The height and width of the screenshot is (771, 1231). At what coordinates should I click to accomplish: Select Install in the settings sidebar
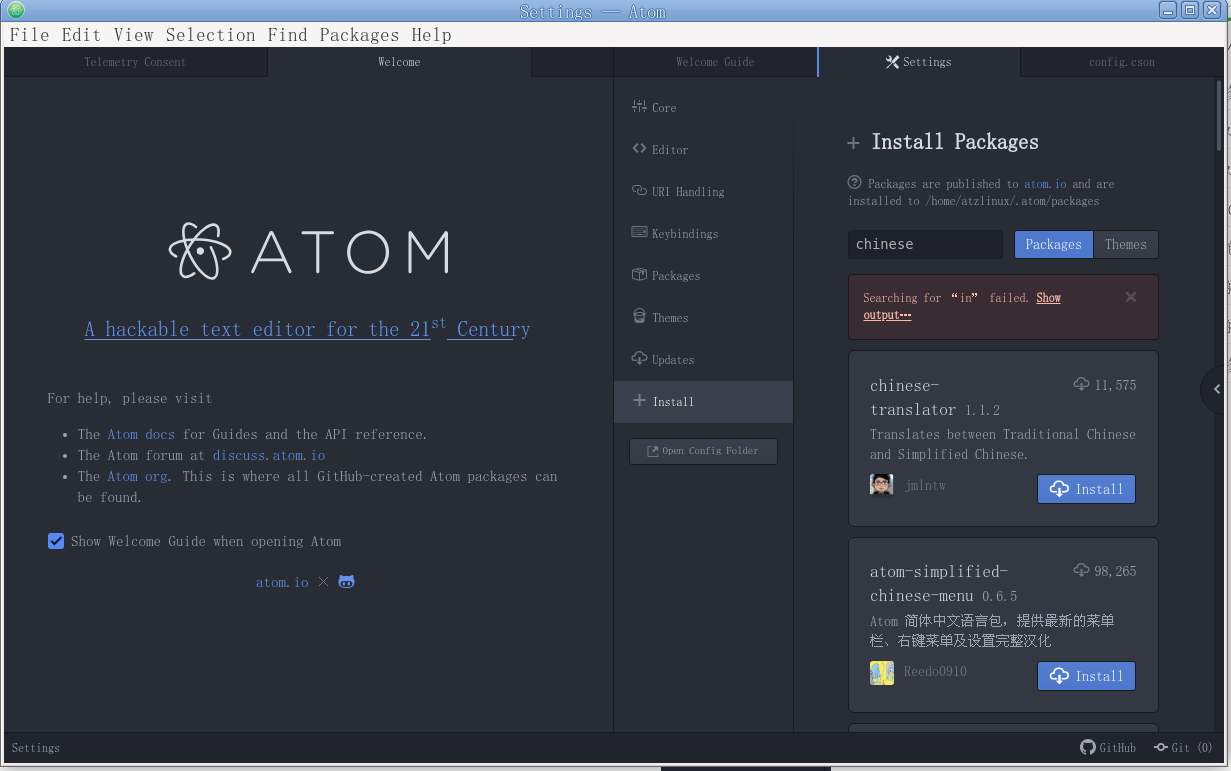(x=703, y=401)
